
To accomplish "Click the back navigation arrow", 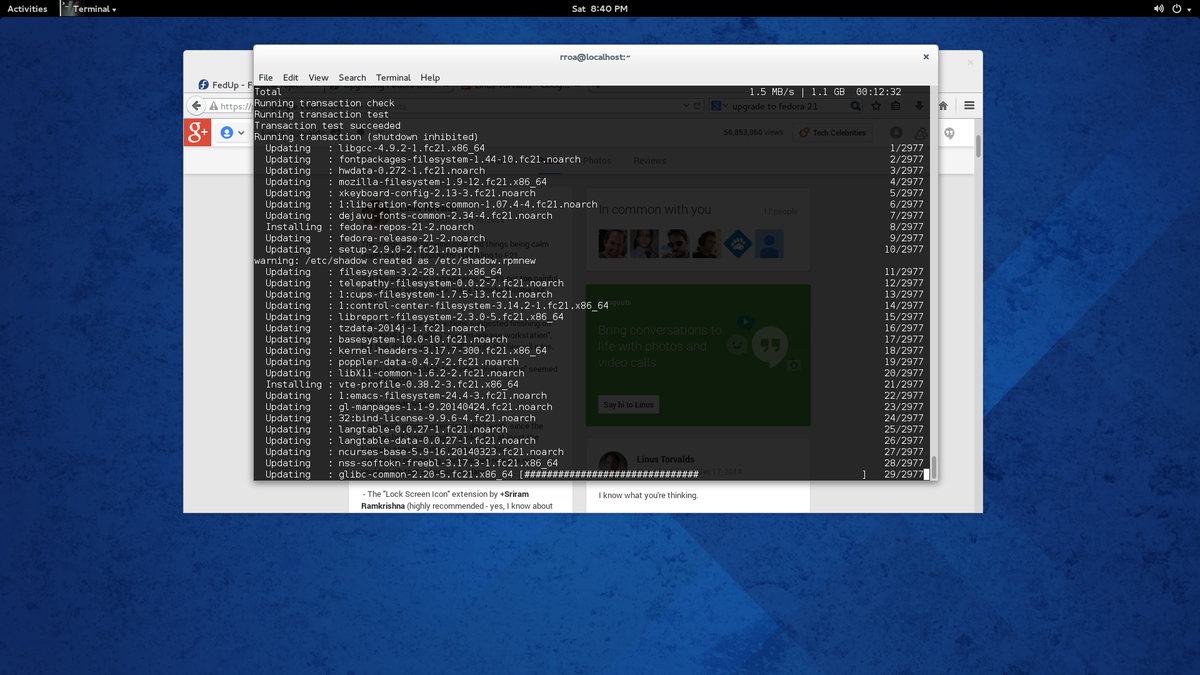I will point(196,104).
